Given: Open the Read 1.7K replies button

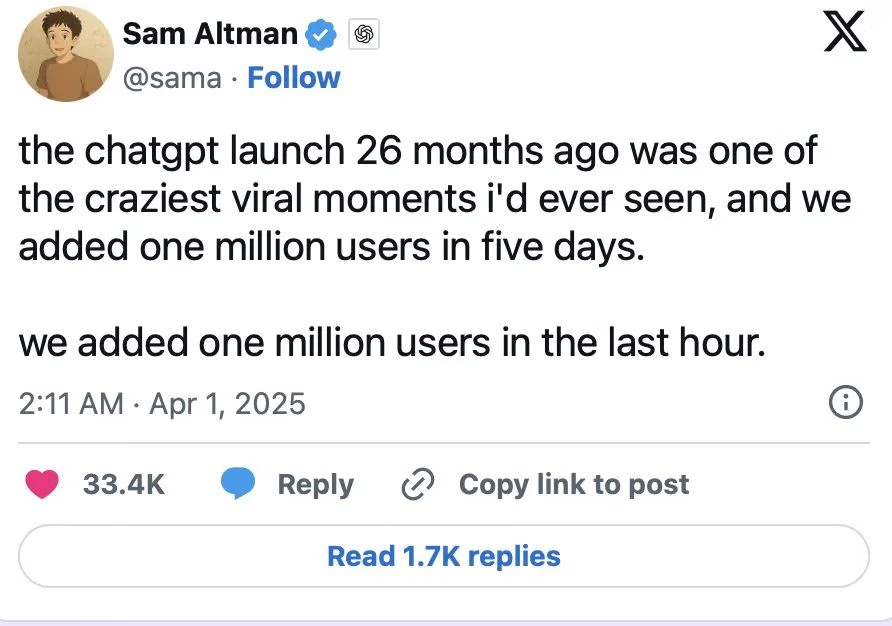Looking at the screenshot, I should [444, 556].
